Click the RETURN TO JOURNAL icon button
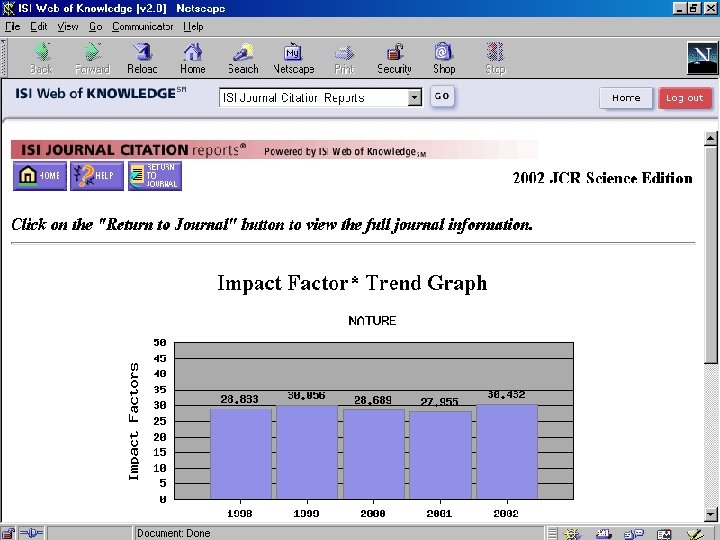 point(155,176)
